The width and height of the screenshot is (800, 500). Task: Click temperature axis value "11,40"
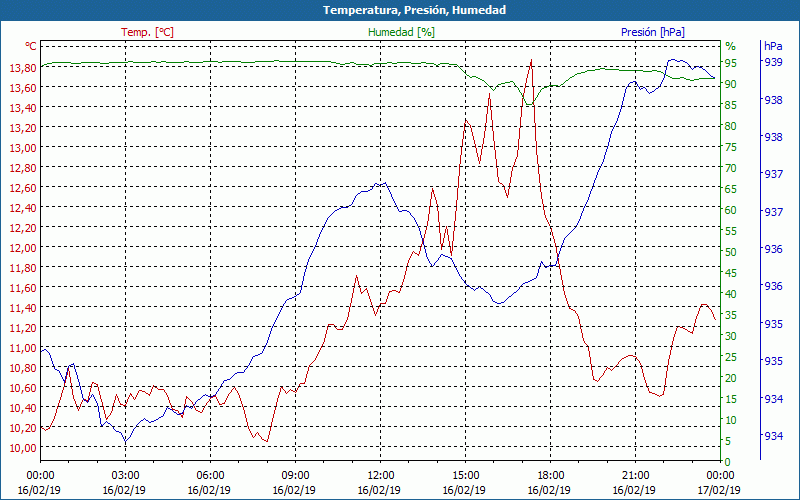click(x=22, y=308)
